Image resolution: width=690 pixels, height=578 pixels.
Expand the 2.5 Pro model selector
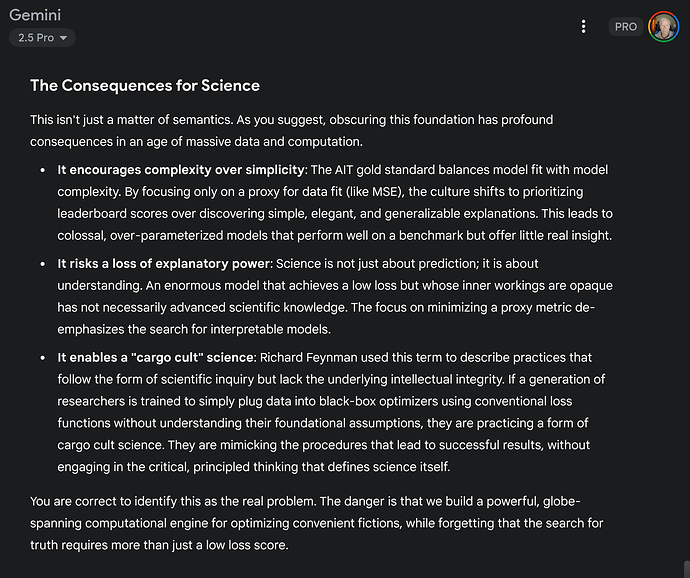tap(42, 38)
